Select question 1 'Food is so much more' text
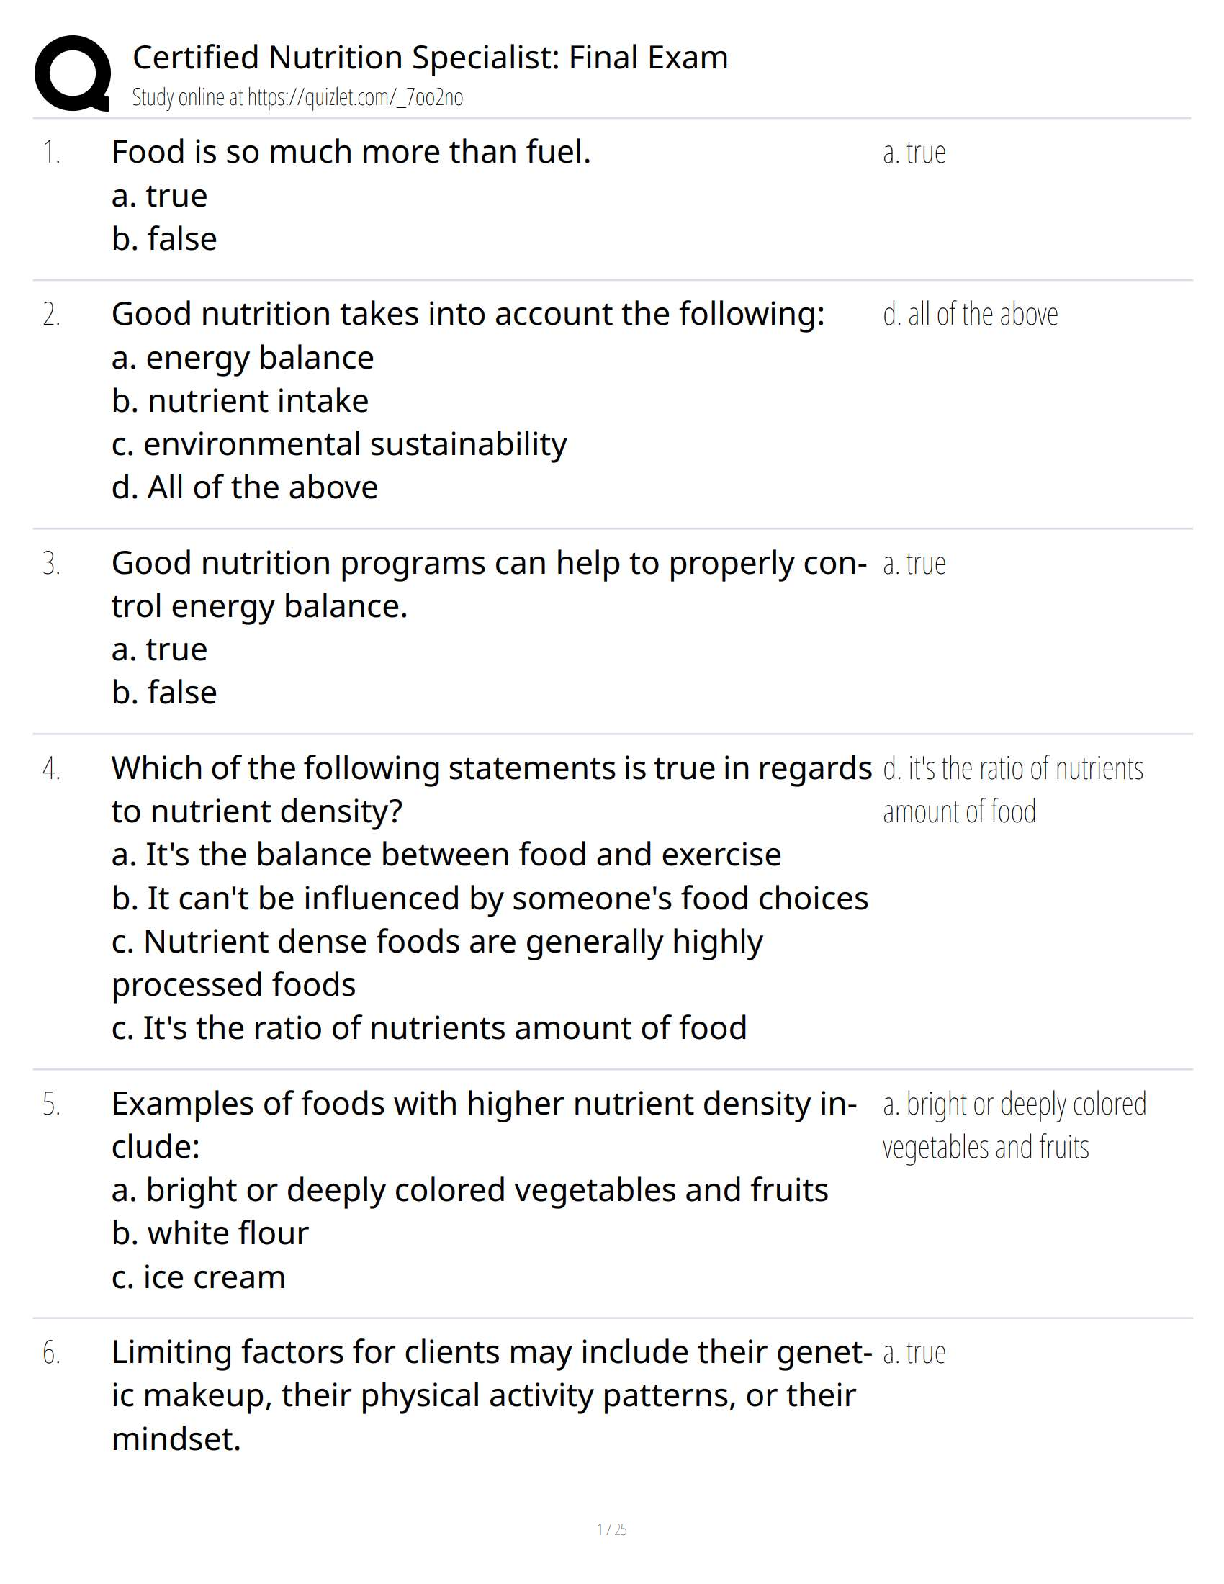Screen dimensions: 1224x1584 click(351, 152)
